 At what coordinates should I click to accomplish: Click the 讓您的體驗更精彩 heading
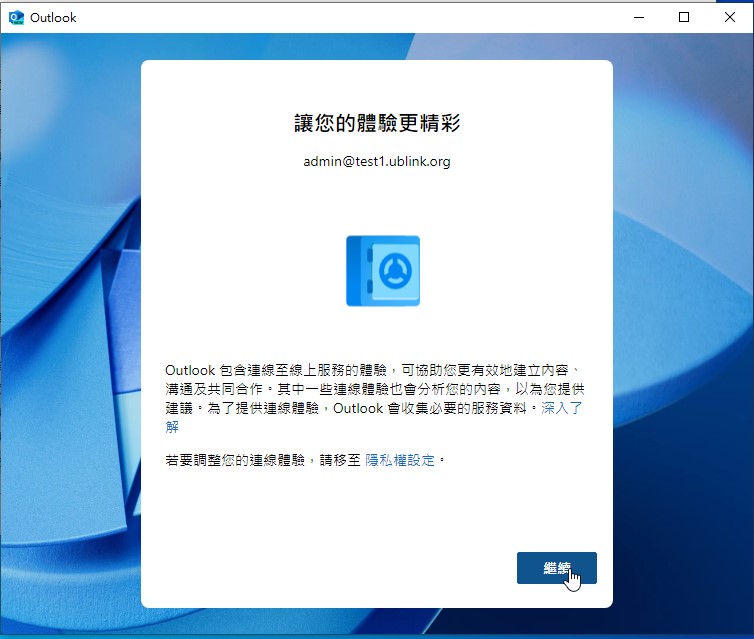(377, 123)
